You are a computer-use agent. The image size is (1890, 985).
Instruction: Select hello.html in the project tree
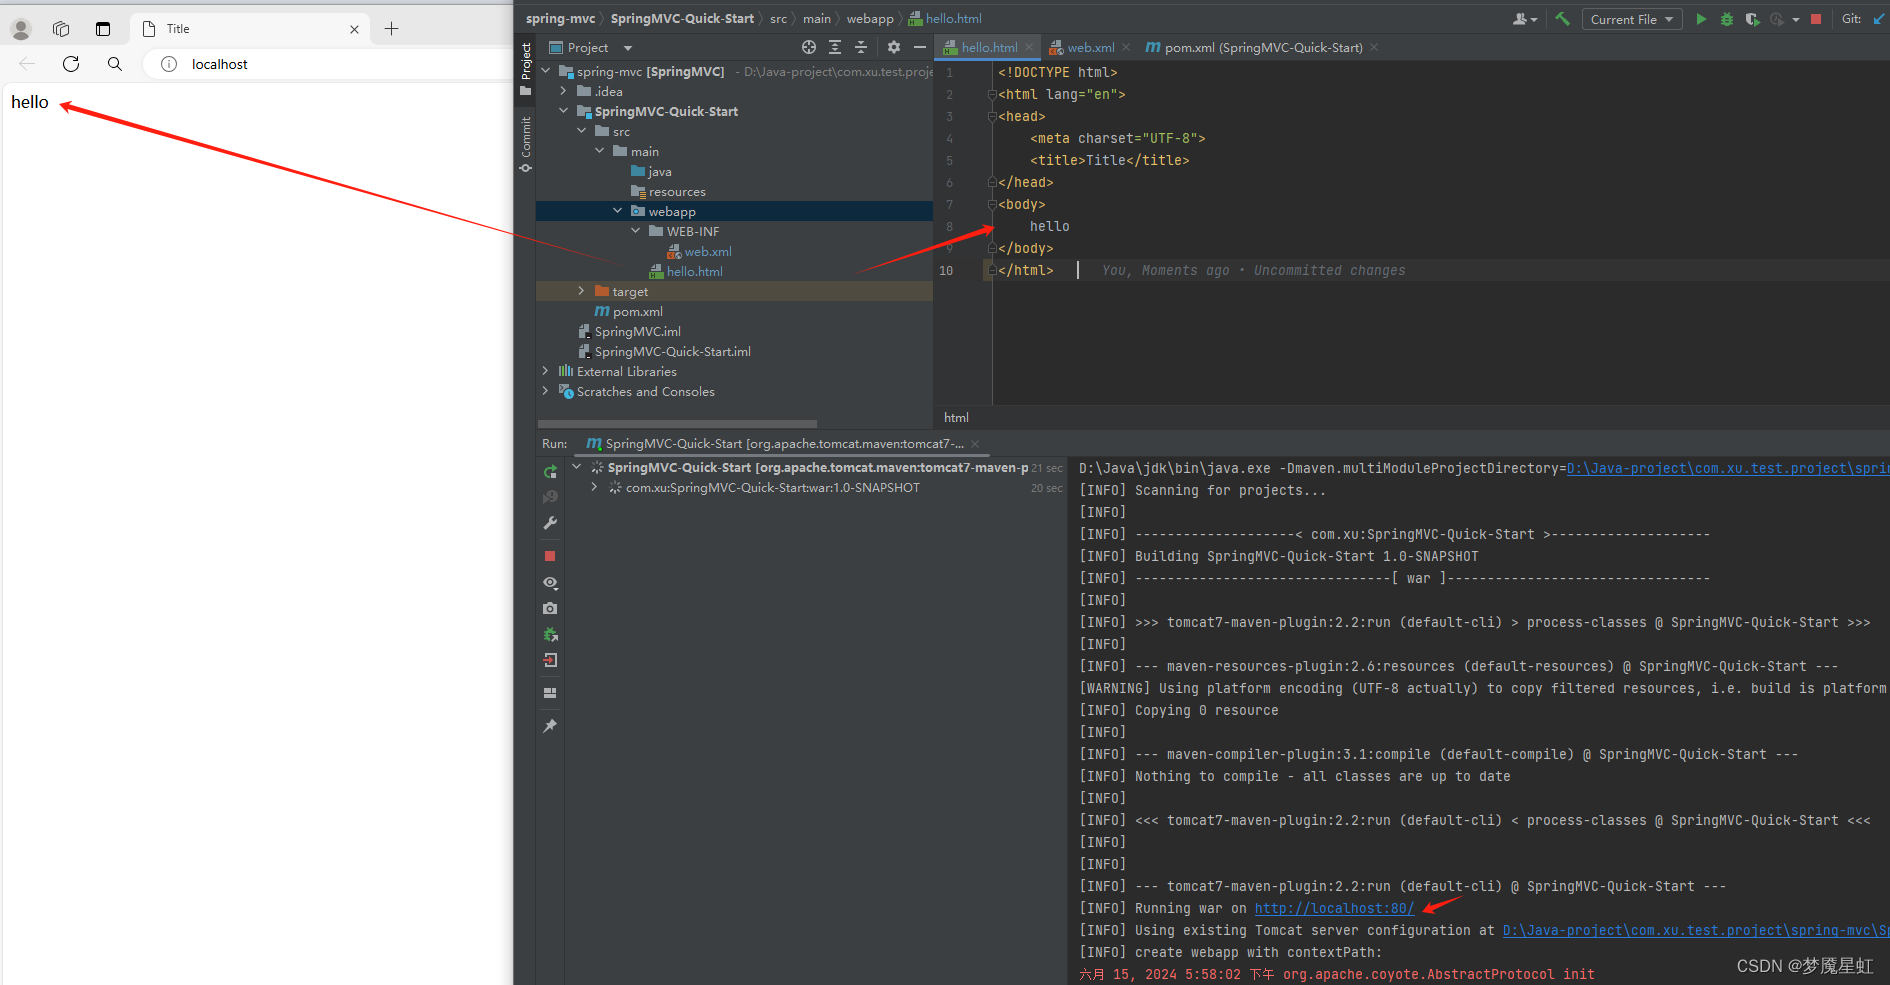tap(685, 271)
